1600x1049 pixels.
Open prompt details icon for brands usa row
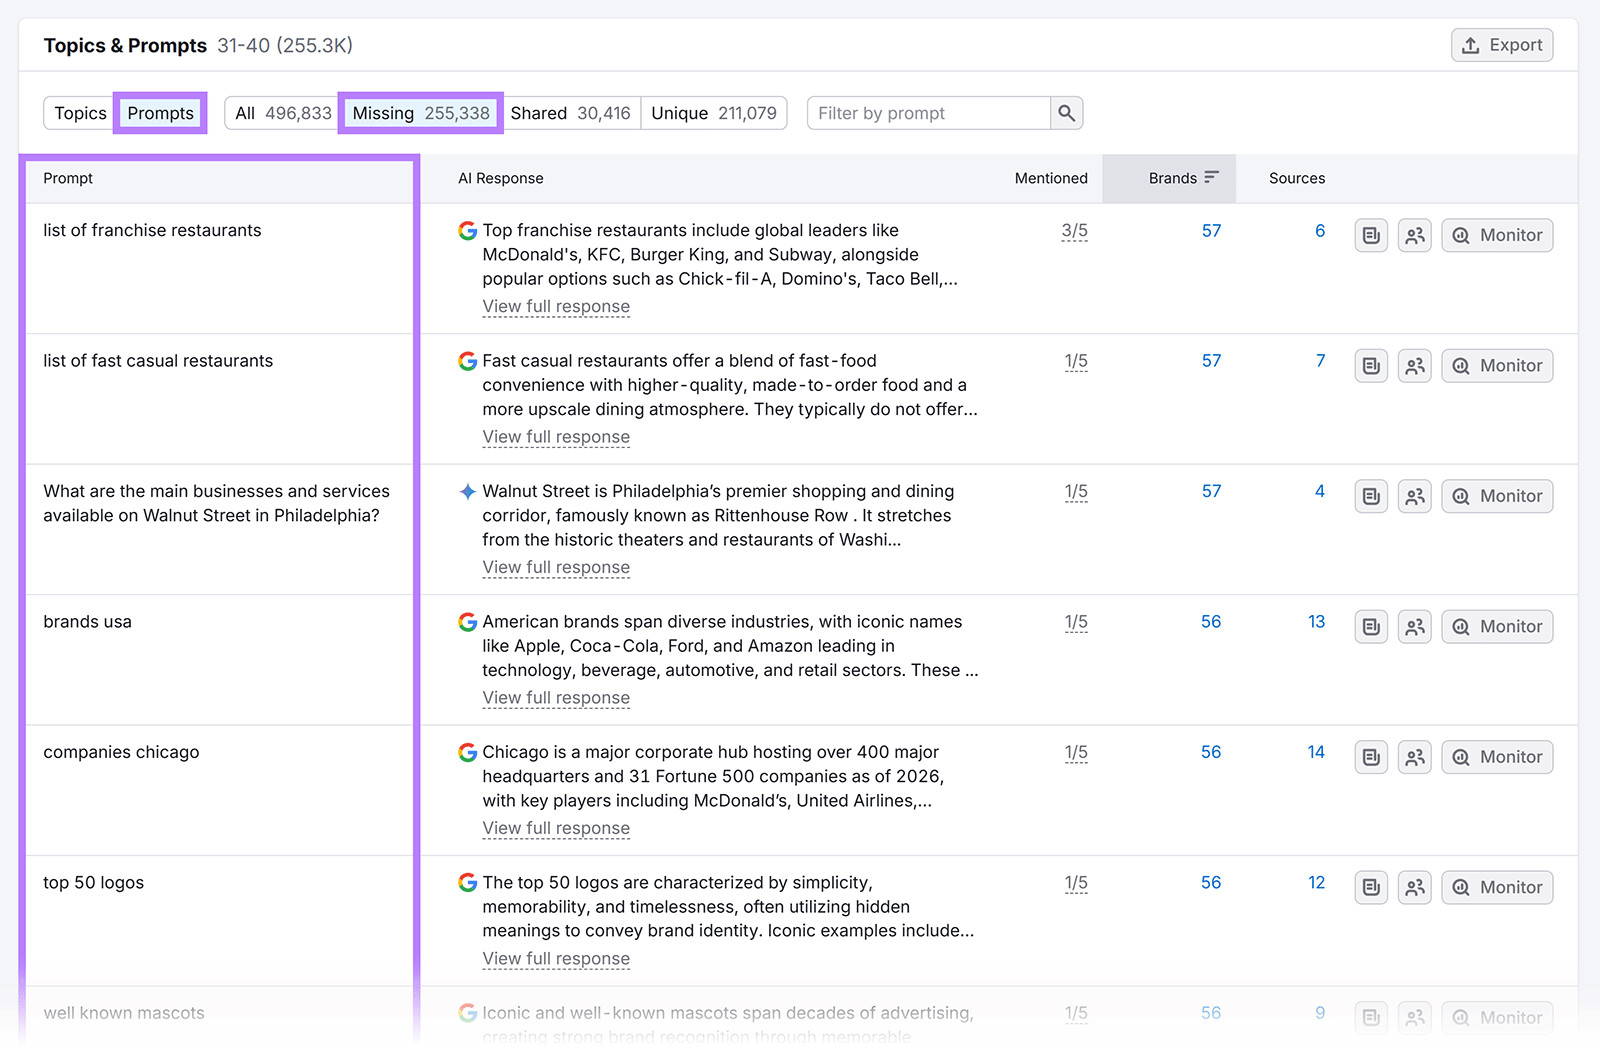pyautogui.click(x=1371, y=627)
